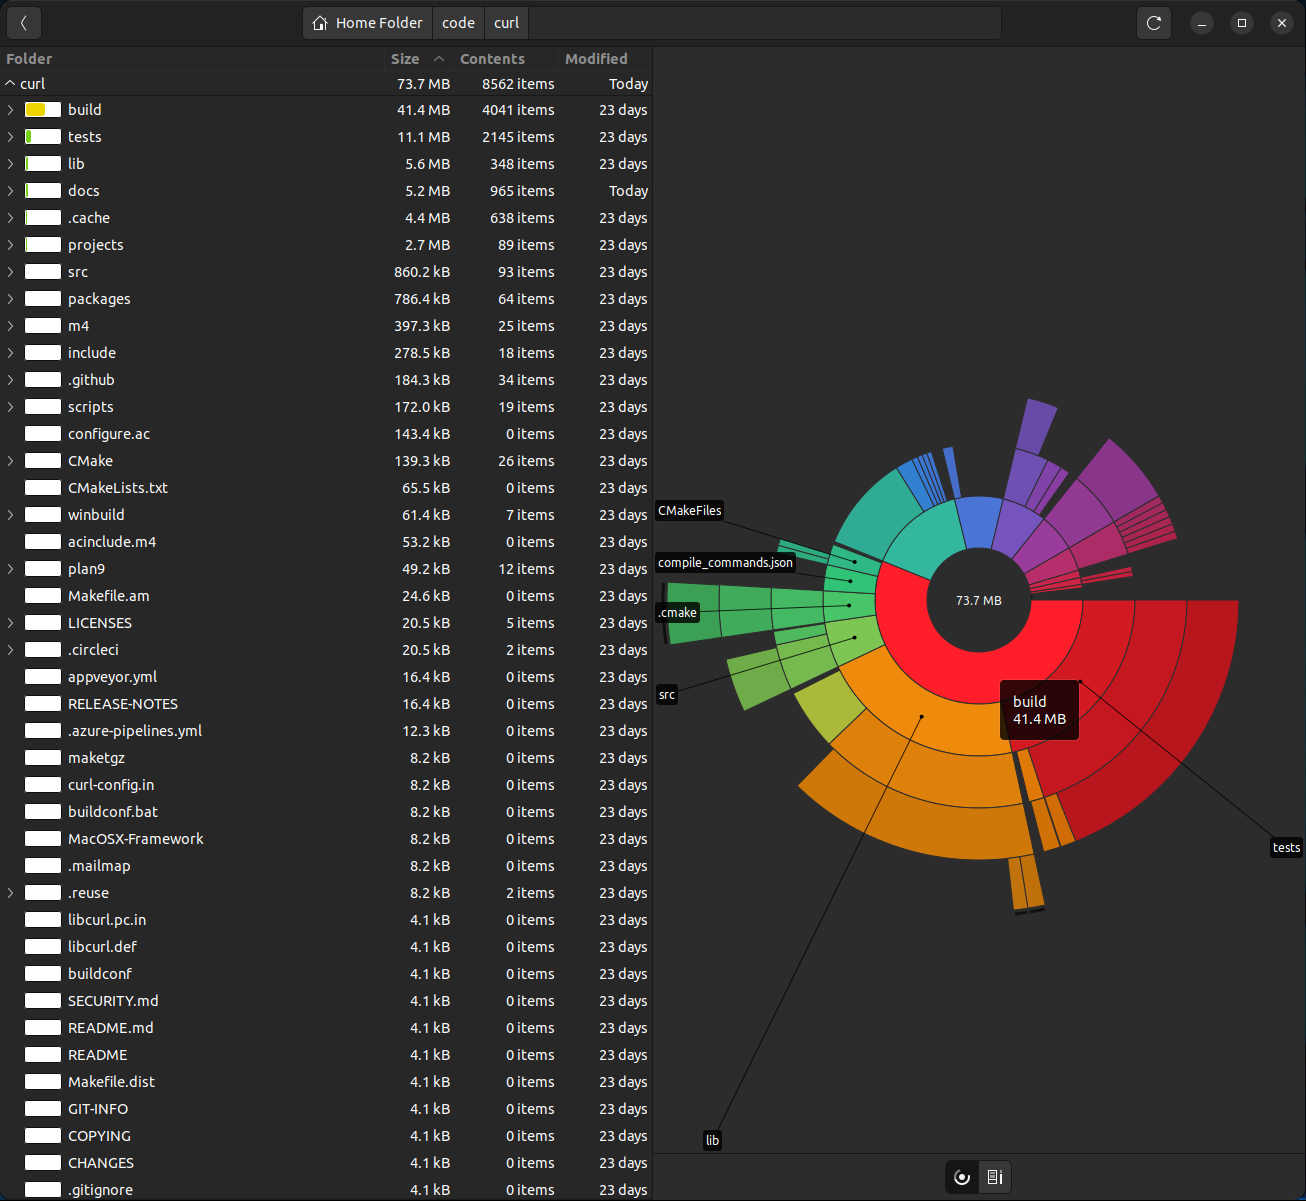
Task: Select Makefile.am file row
Action: pos(326,596)
